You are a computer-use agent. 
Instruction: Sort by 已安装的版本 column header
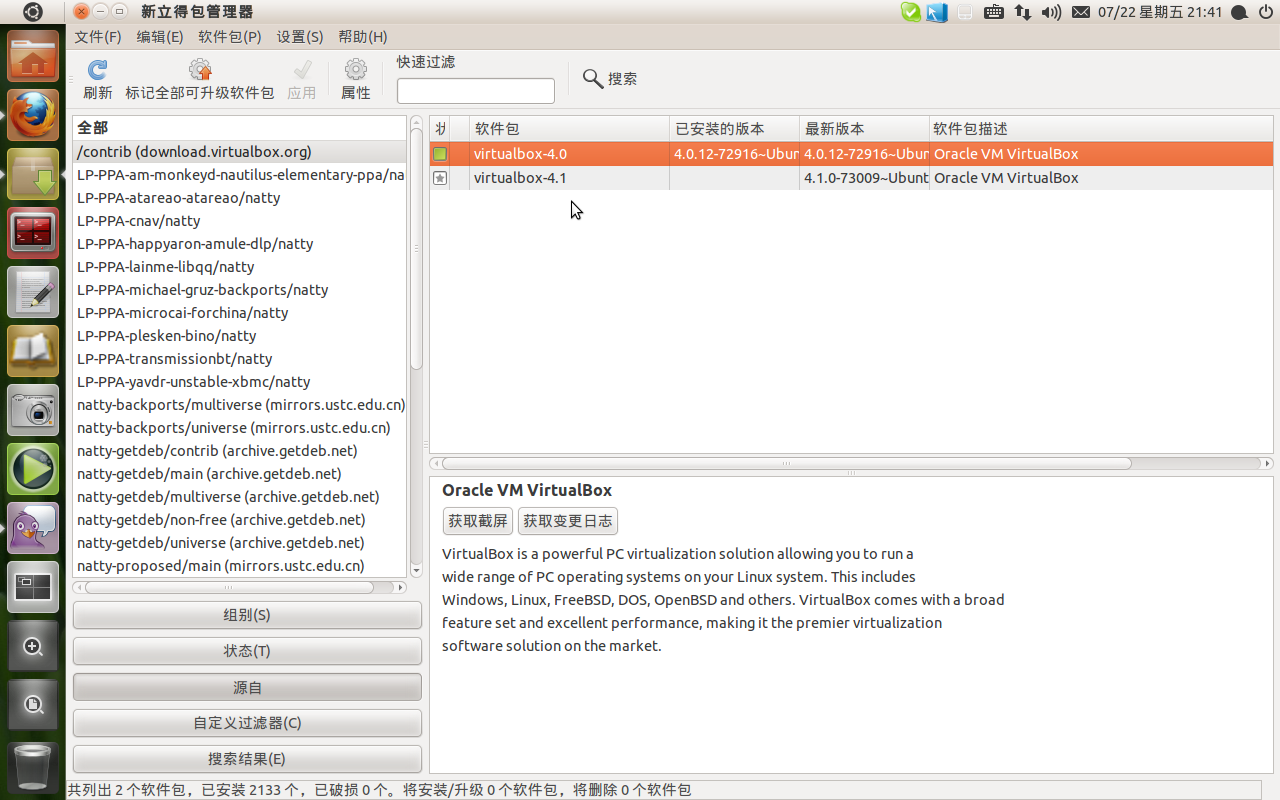pos(735,129)
